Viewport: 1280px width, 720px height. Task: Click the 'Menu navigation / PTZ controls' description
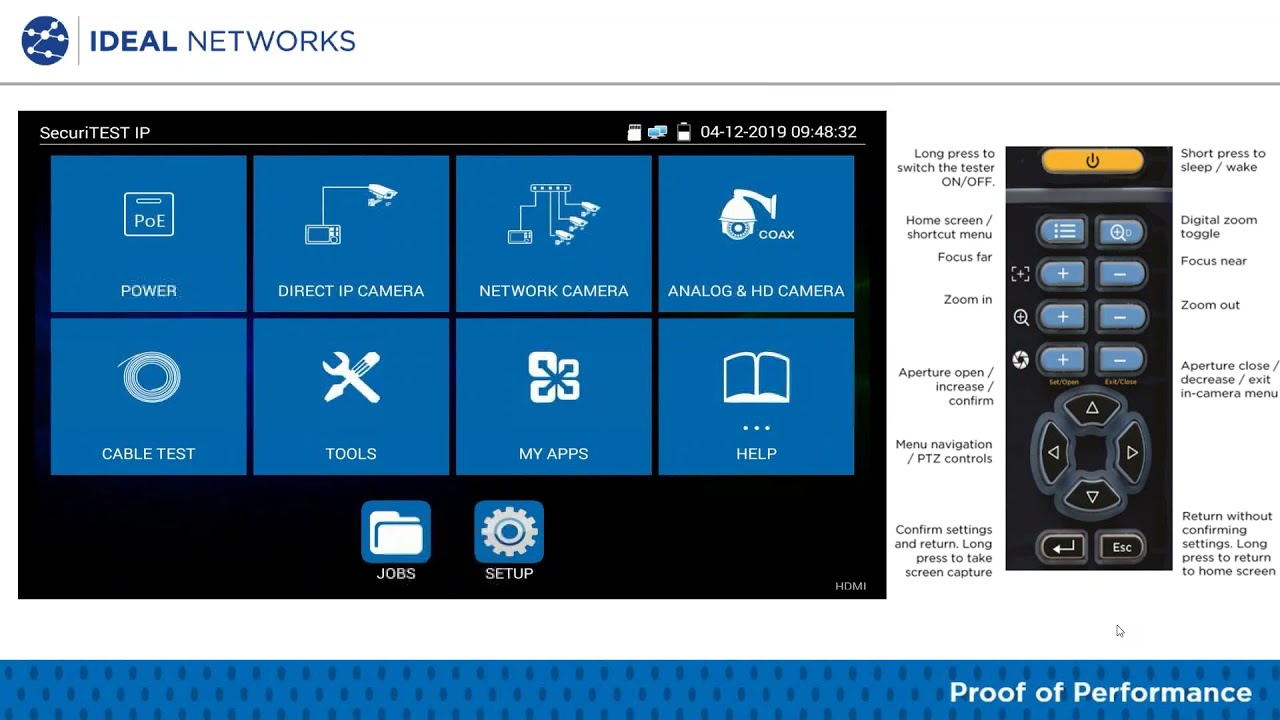(x=944, y=451)
